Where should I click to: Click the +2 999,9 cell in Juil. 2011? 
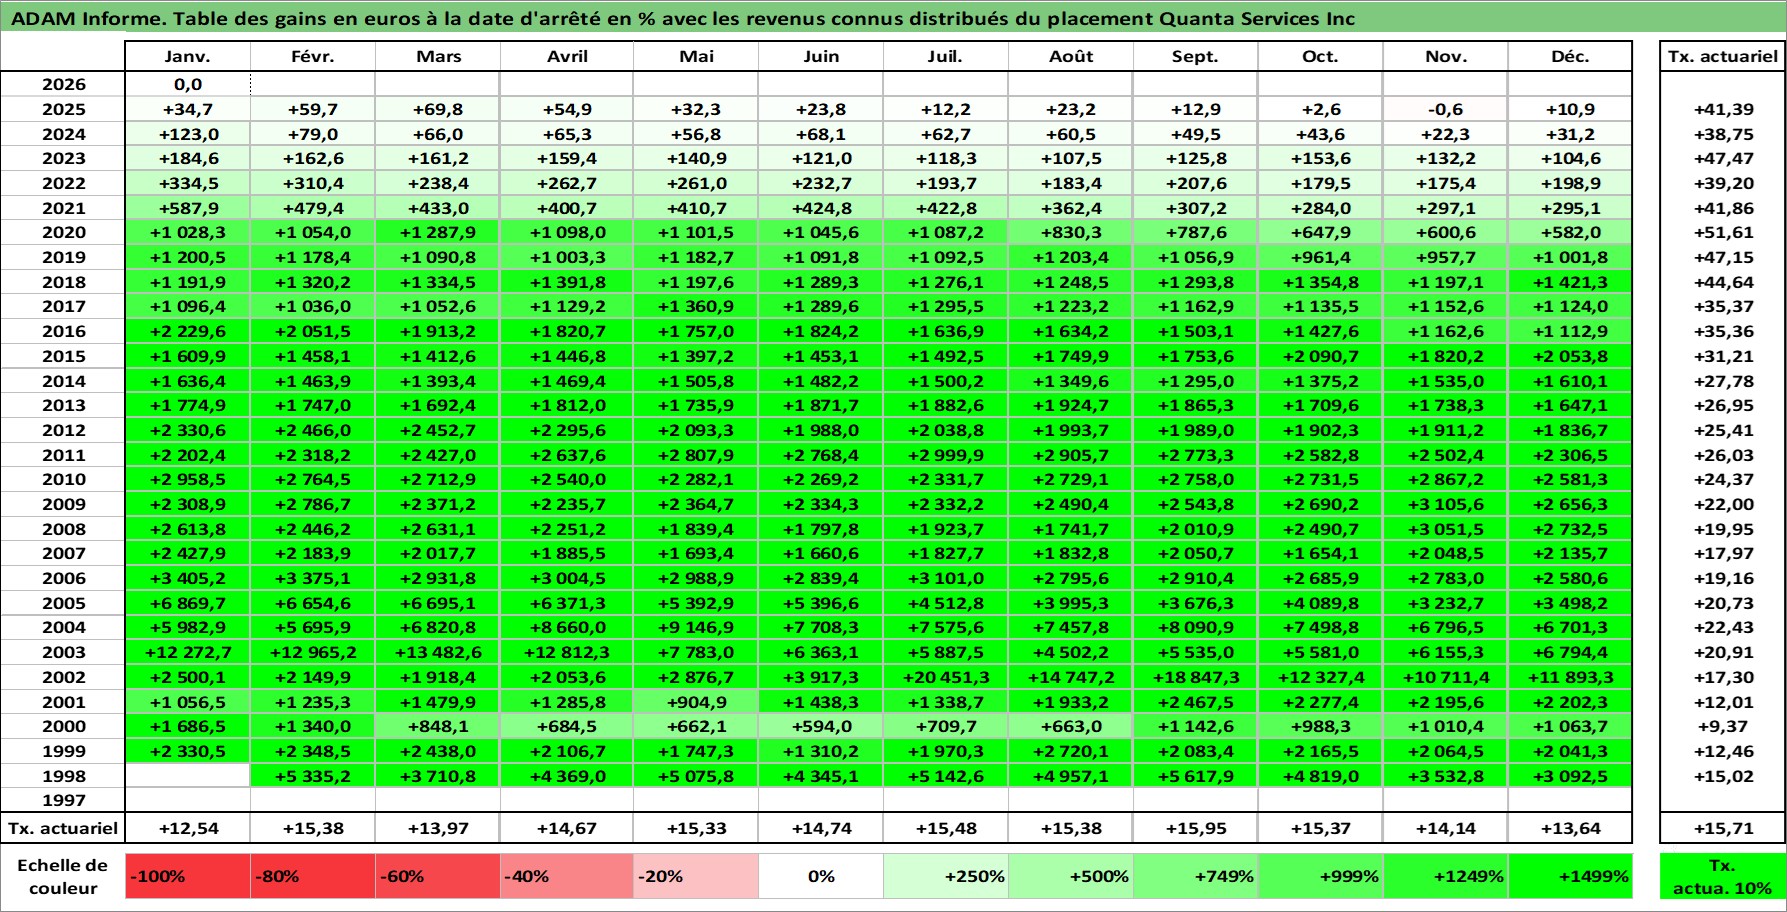point(946,455)
